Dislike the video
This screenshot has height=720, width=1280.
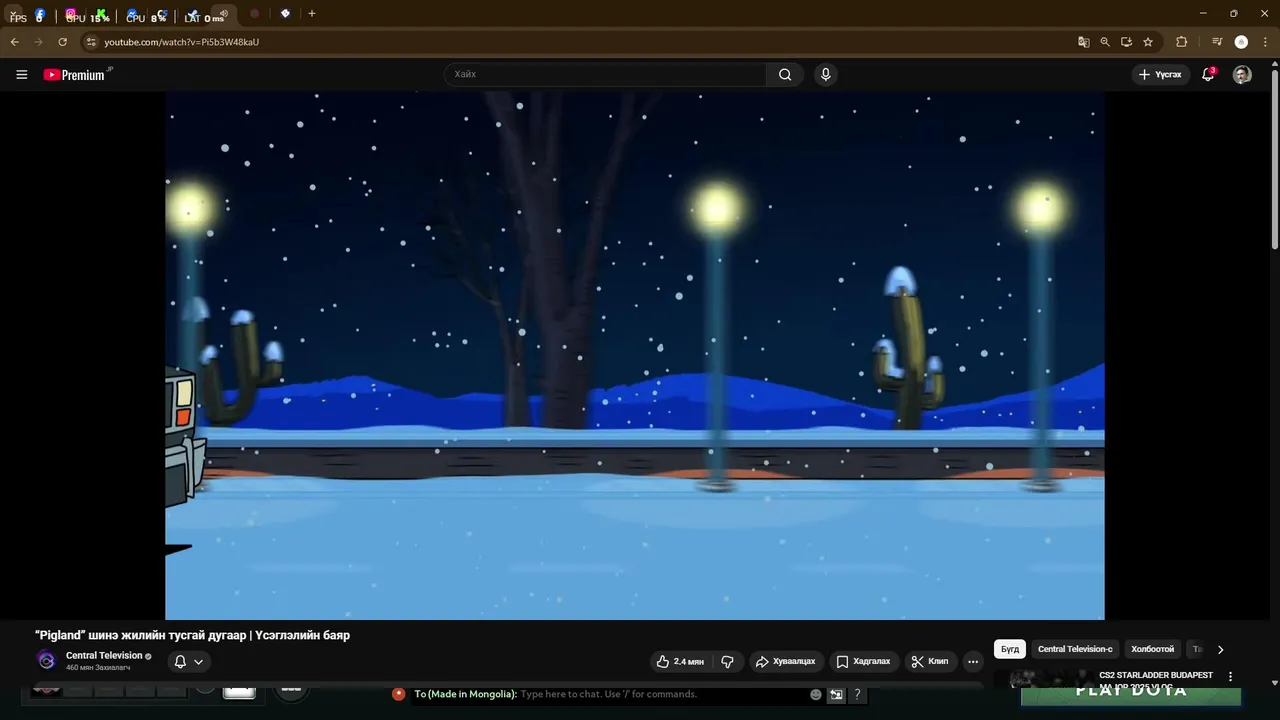coord(727,661)
